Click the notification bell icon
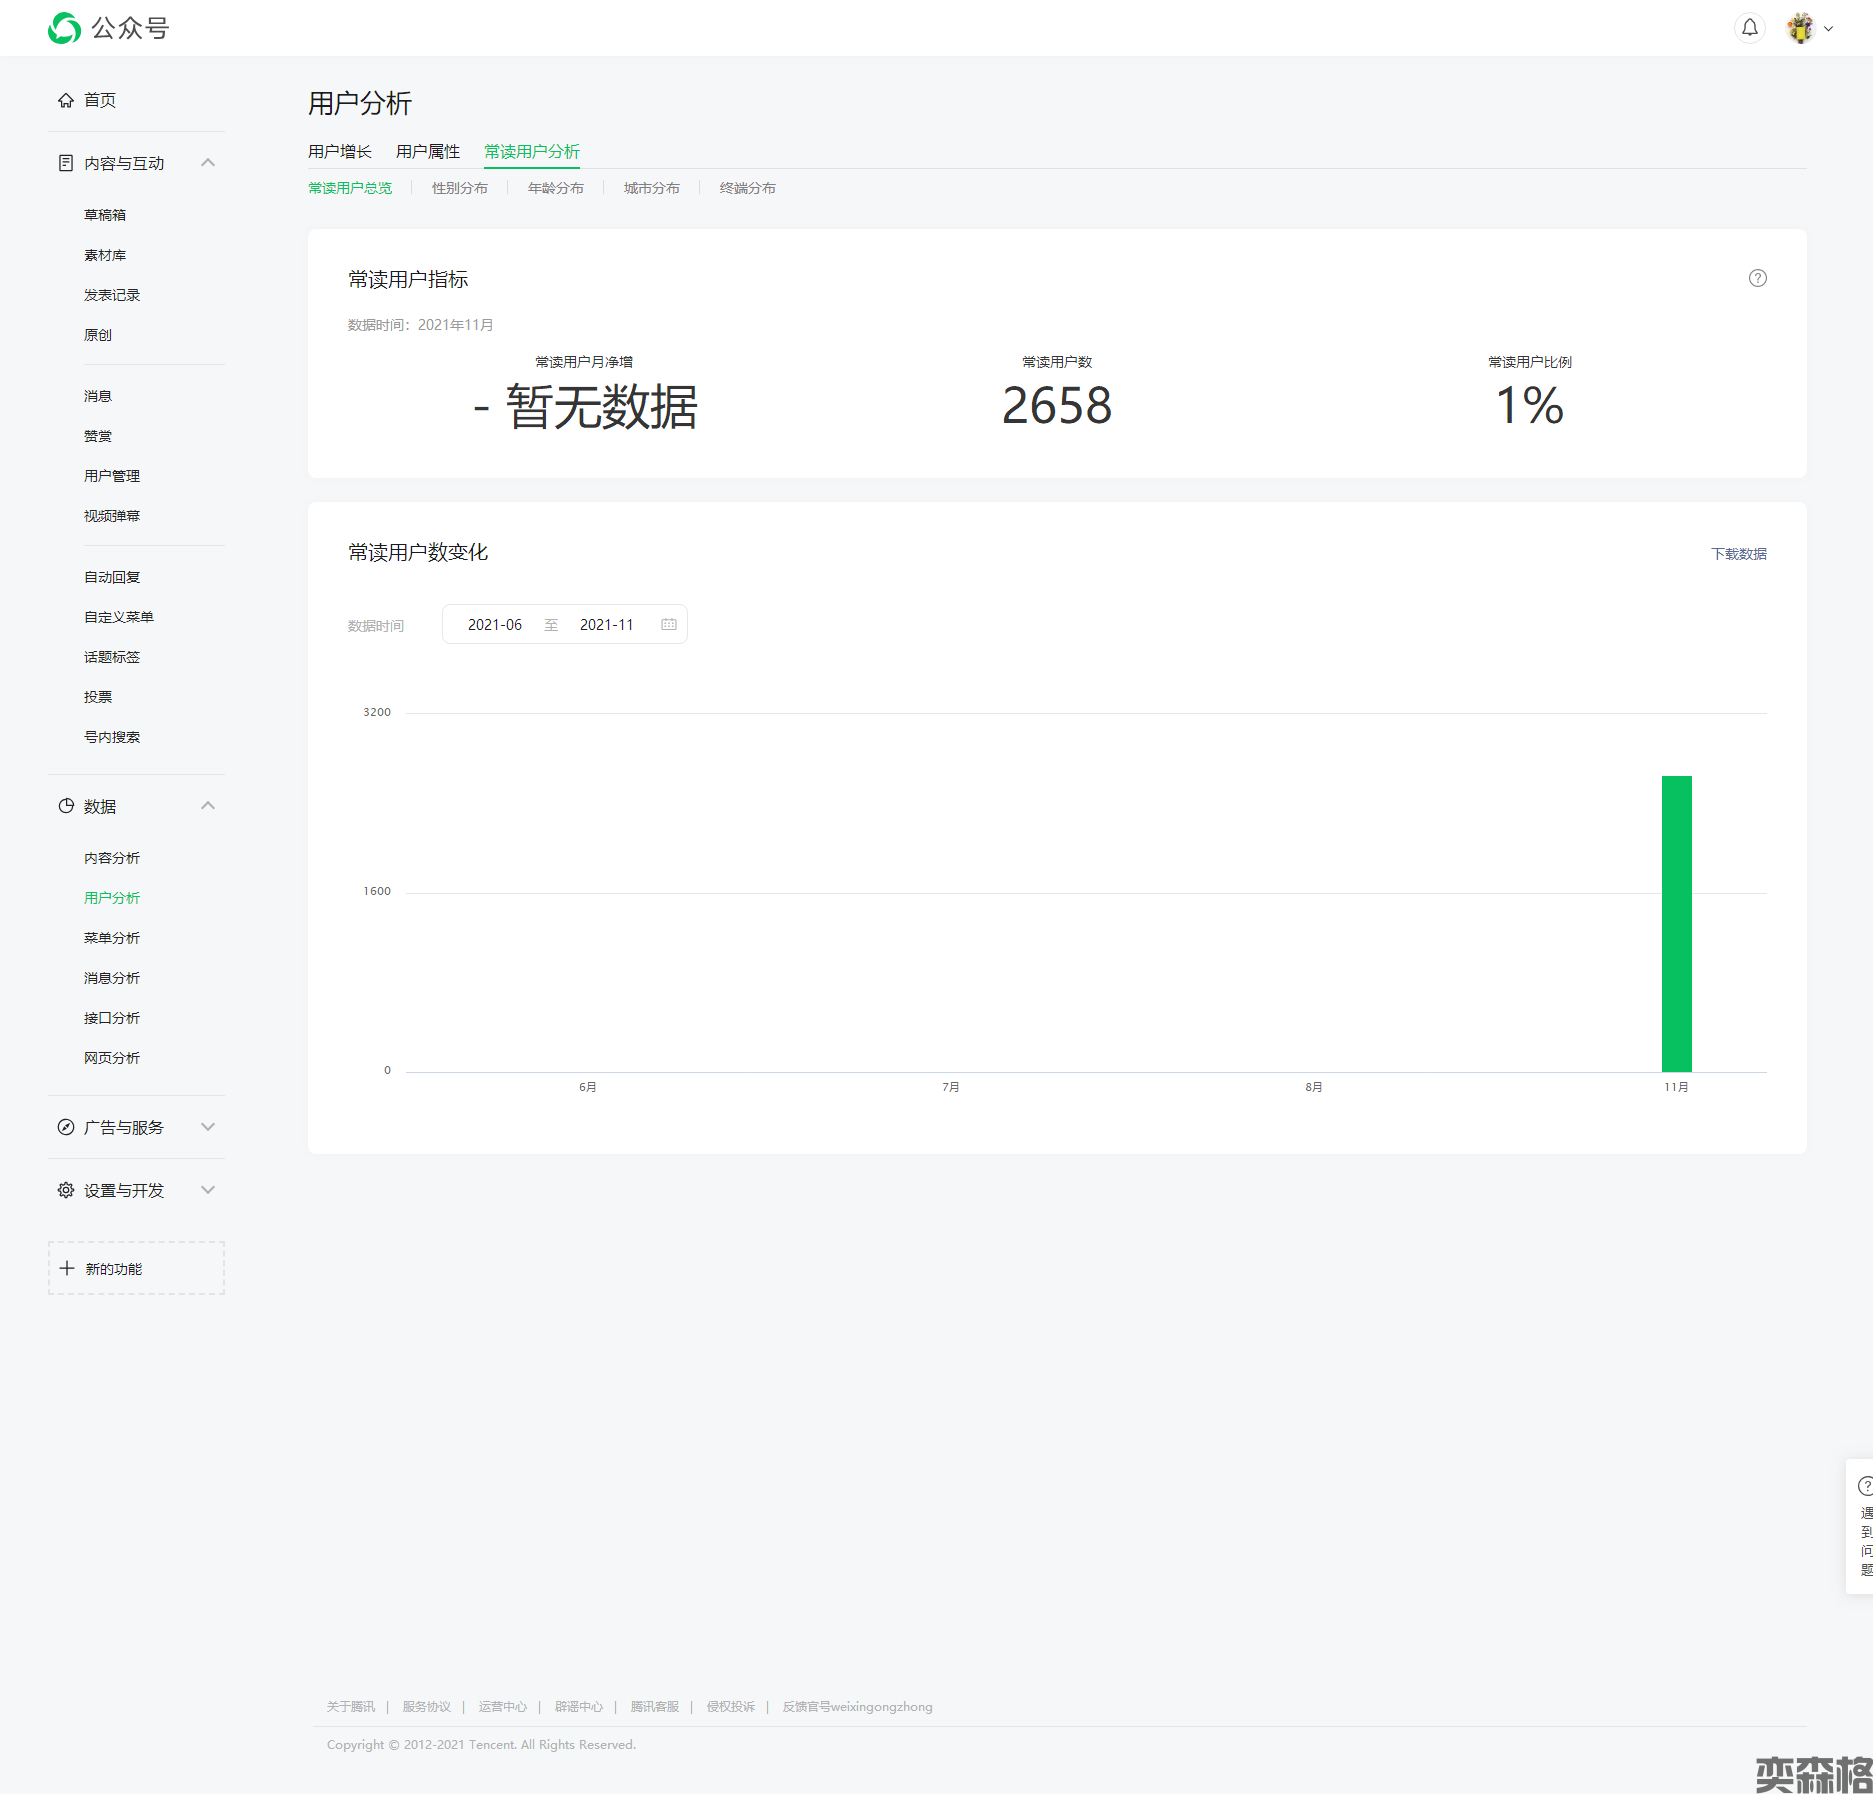 click(x=1749, y=28)
